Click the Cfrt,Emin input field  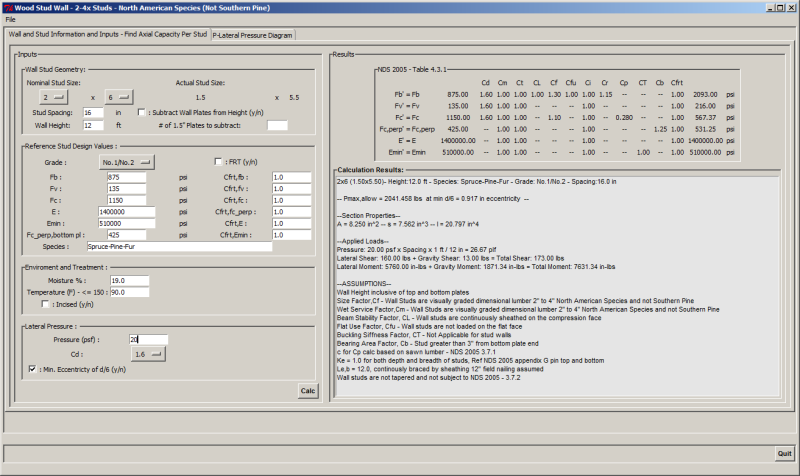(292, 235)
